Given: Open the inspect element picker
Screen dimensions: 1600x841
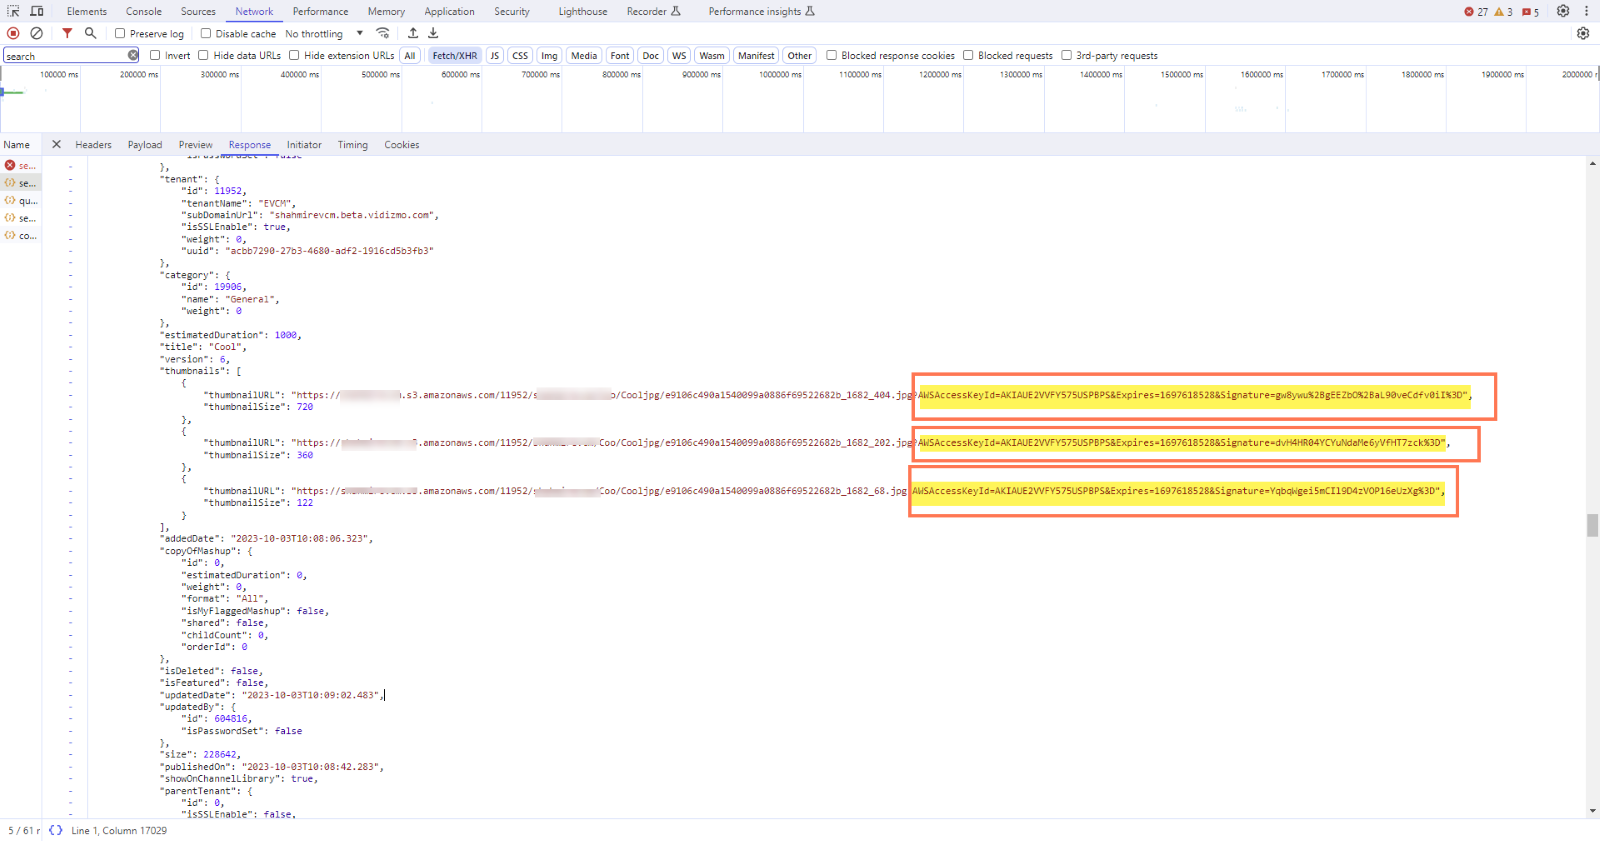Looking at the screenshot, I should click(13, 11).
